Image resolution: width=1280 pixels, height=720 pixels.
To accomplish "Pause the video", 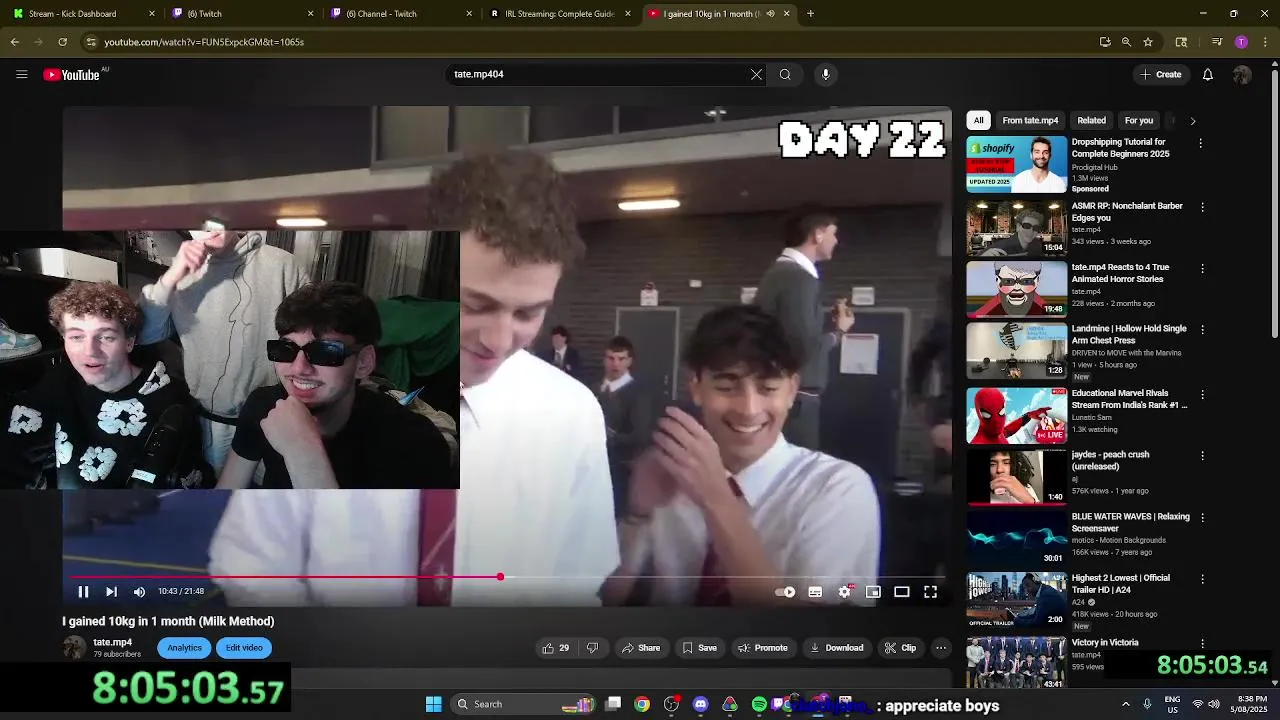I will 83,592.
